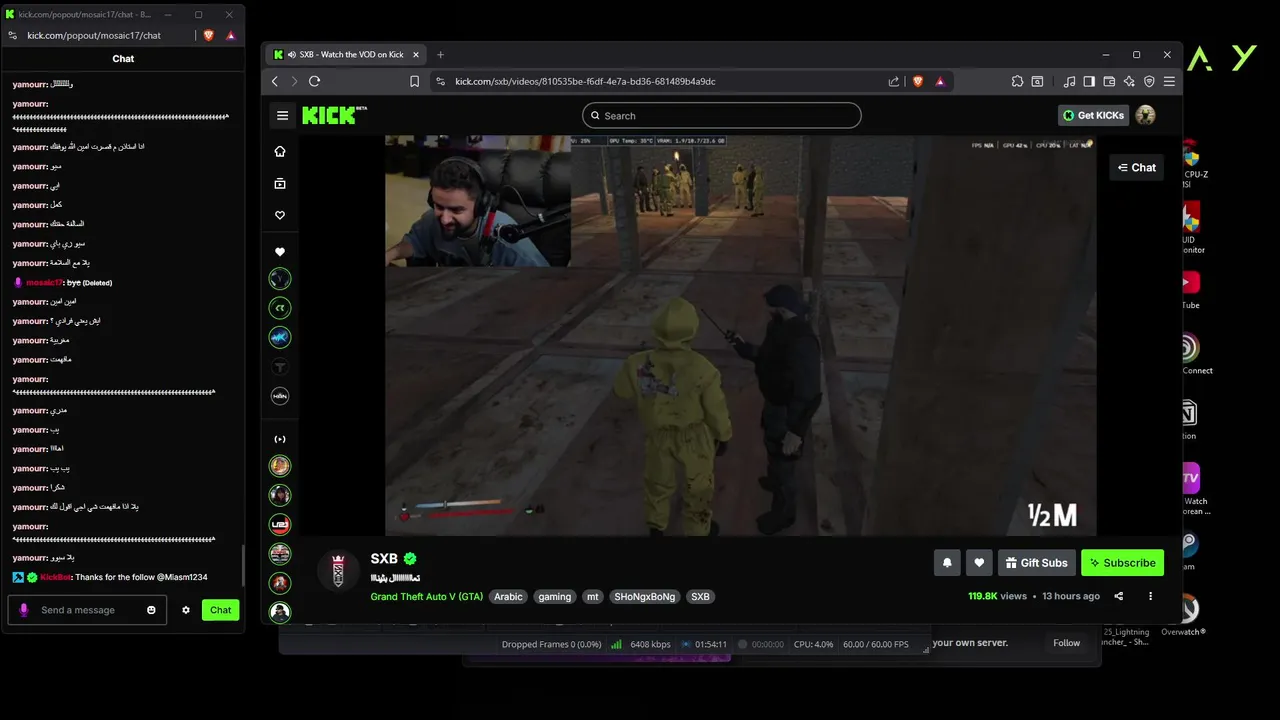Select the Arabic tag
1280x720 pixels.
click(508, 597)
